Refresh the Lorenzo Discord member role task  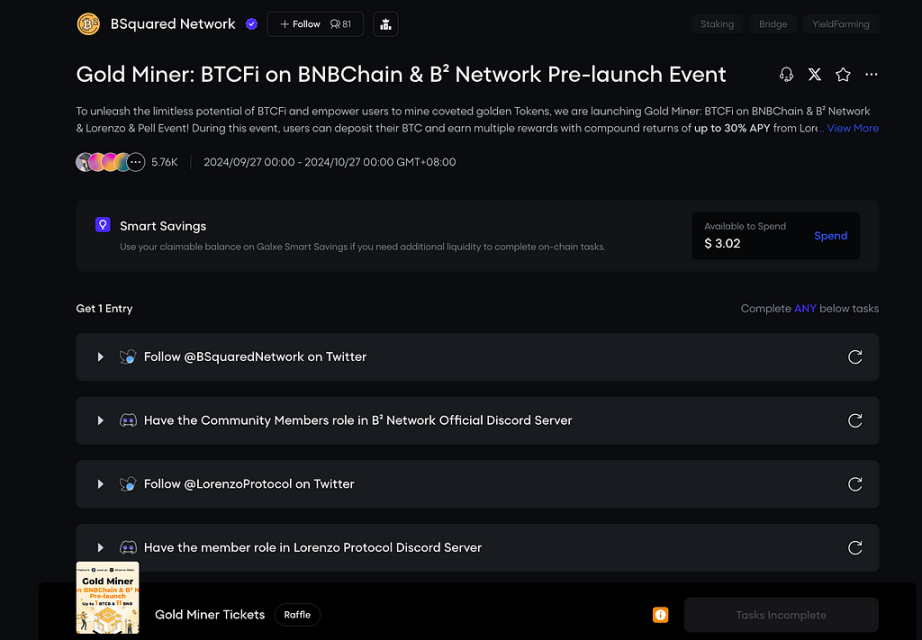tap(855, 548)
